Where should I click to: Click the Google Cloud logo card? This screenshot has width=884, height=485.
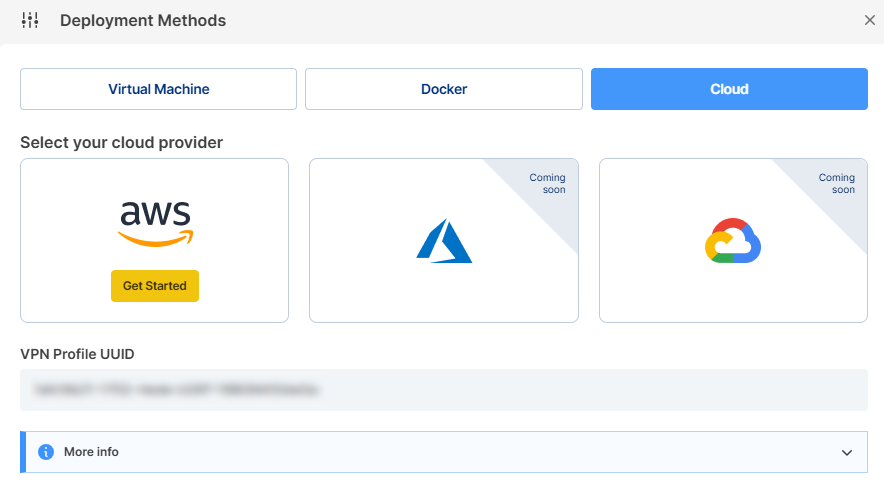pos(733,241)
